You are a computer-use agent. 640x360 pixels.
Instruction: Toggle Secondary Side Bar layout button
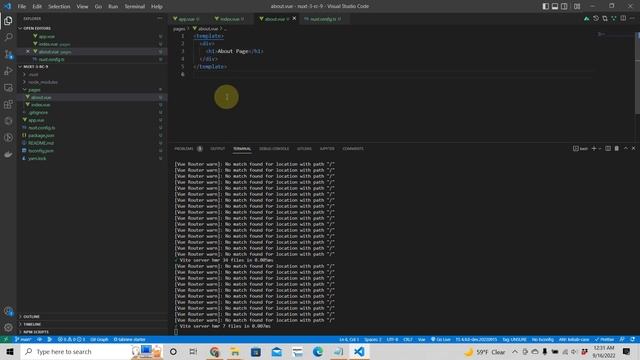(564, 6)
